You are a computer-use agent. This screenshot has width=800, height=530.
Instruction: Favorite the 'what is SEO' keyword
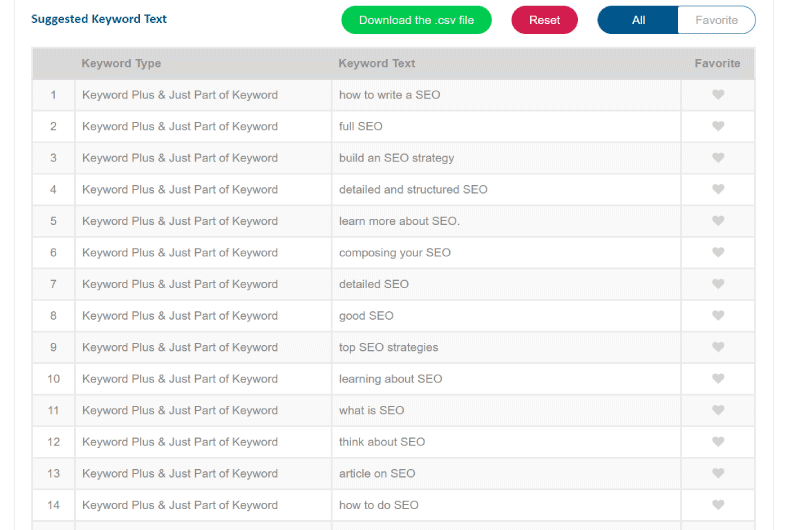point(718,411)
